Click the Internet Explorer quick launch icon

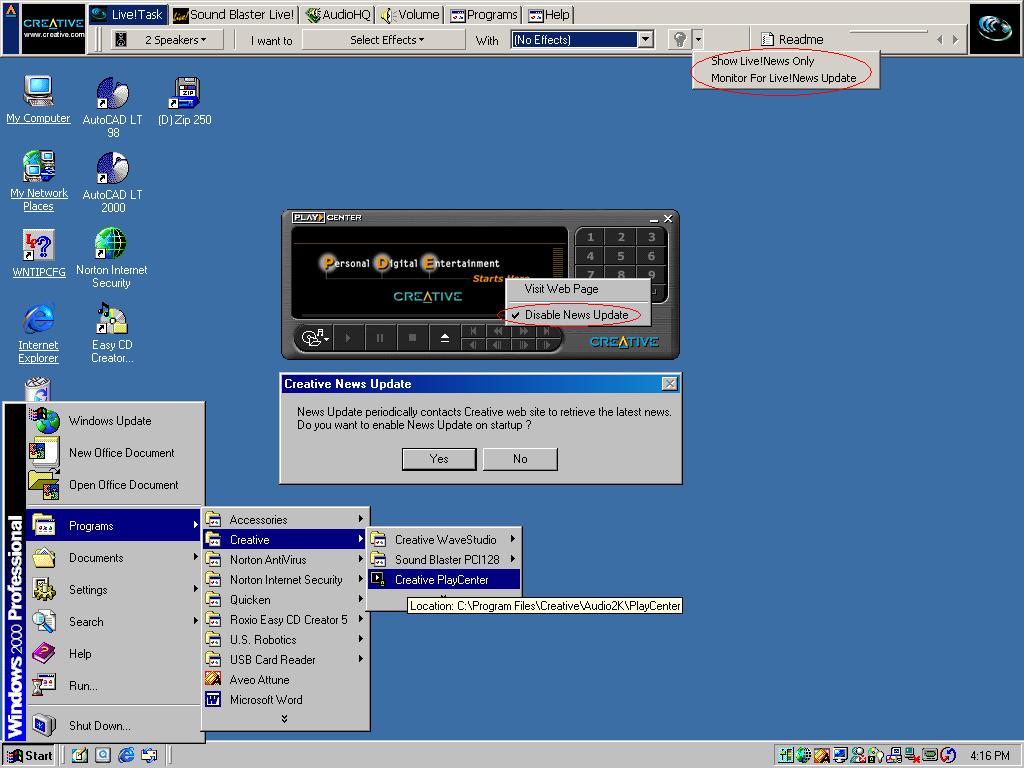pyautogui.click(x=126, y=755)
